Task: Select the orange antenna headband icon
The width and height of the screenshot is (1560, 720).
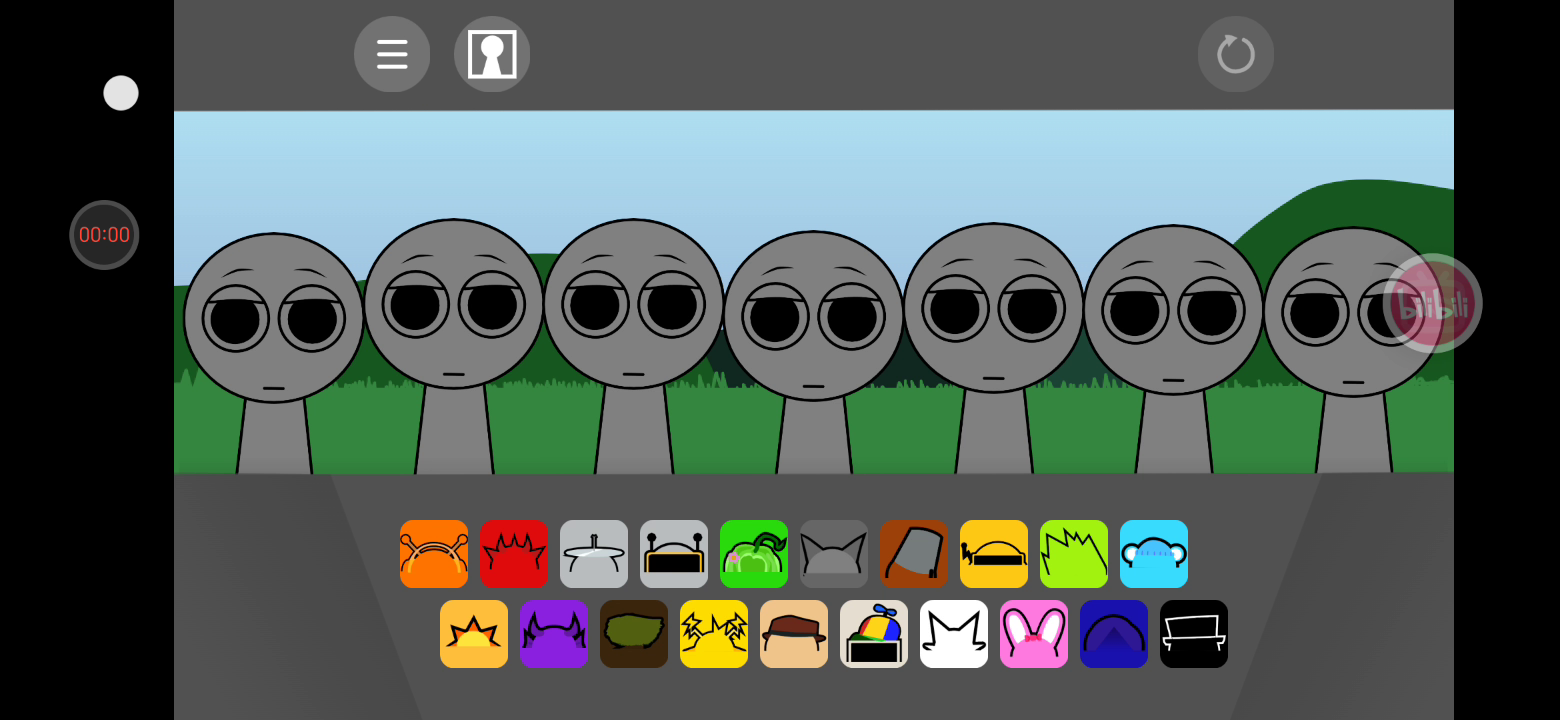Action: tap(434, 554)
